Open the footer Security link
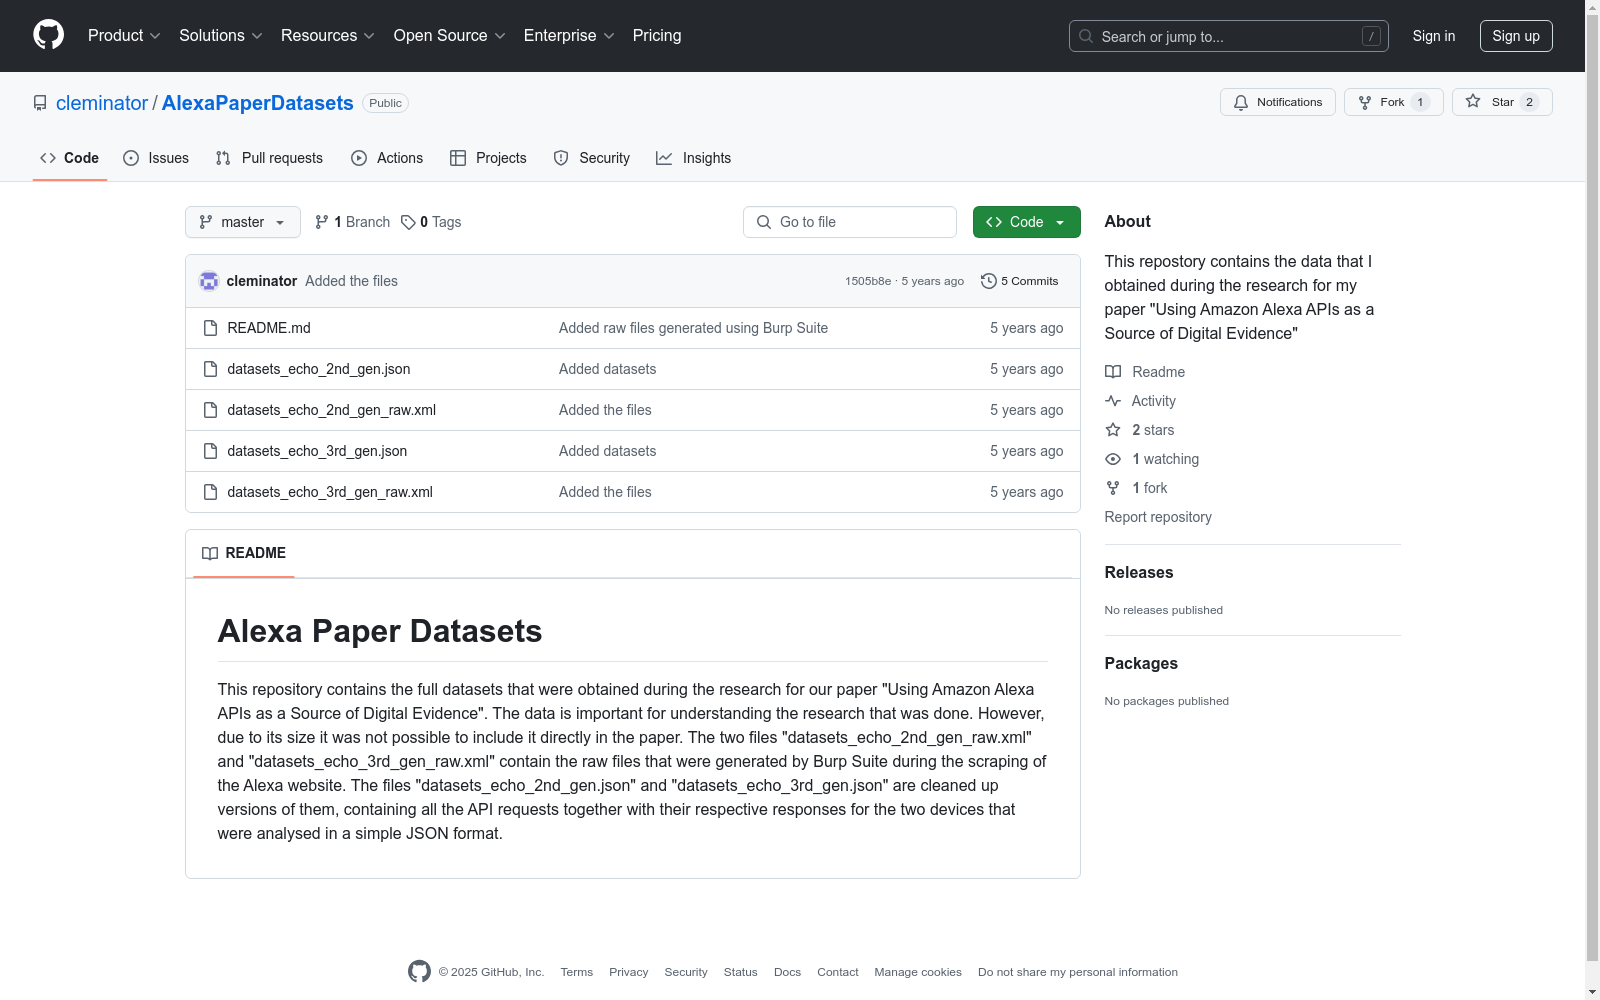The width and height of the screenshot is (1600, 1000). [686, 972]
